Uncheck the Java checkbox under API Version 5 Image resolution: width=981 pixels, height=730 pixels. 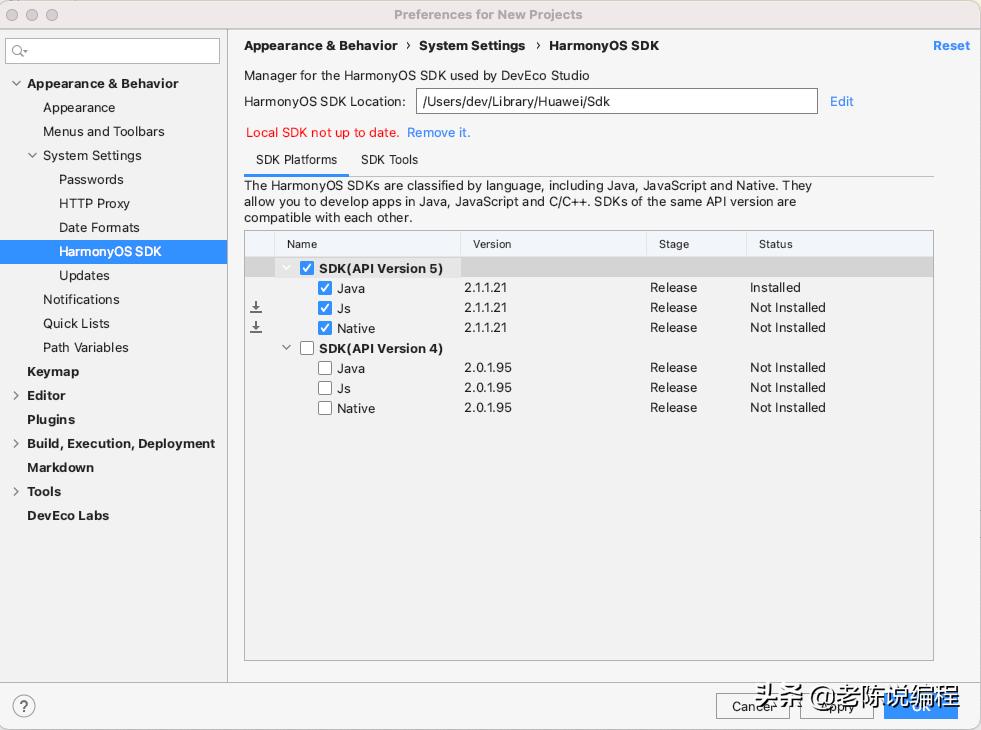point(325,288)
